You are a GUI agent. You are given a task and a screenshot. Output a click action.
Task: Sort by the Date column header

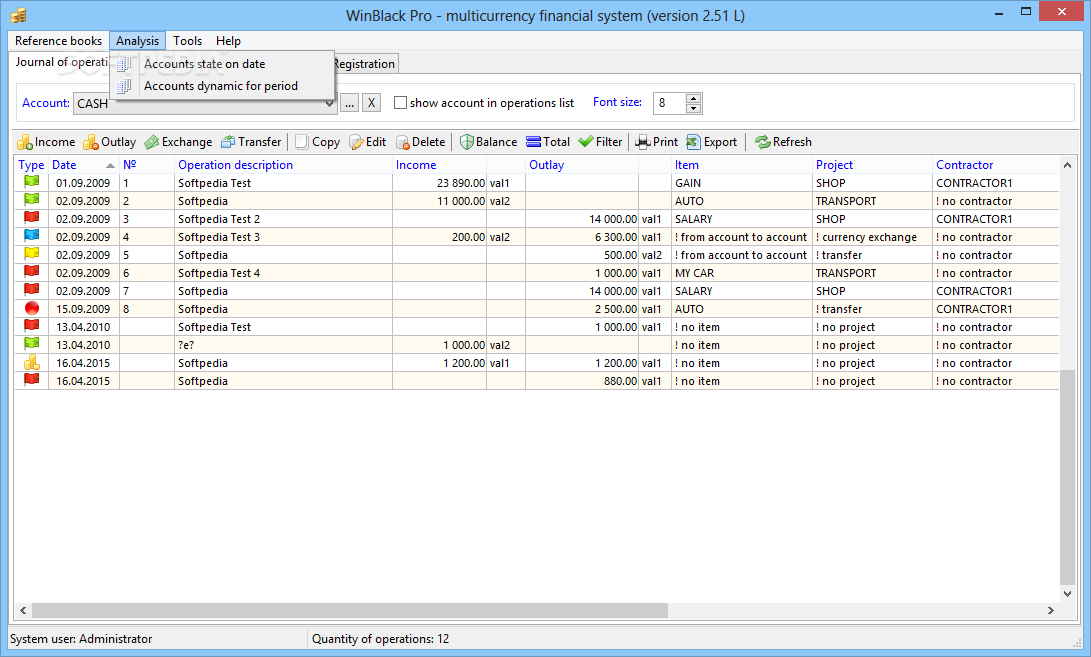pyautogui.click(x=82, y=165)
